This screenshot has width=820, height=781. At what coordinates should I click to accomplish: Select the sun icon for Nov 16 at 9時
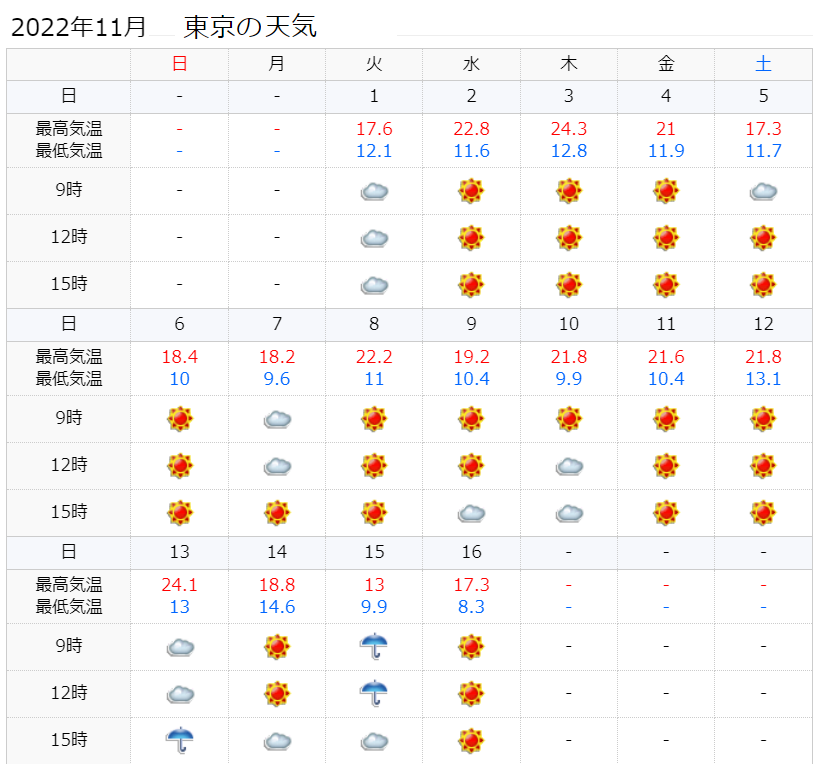pos(471,647)
